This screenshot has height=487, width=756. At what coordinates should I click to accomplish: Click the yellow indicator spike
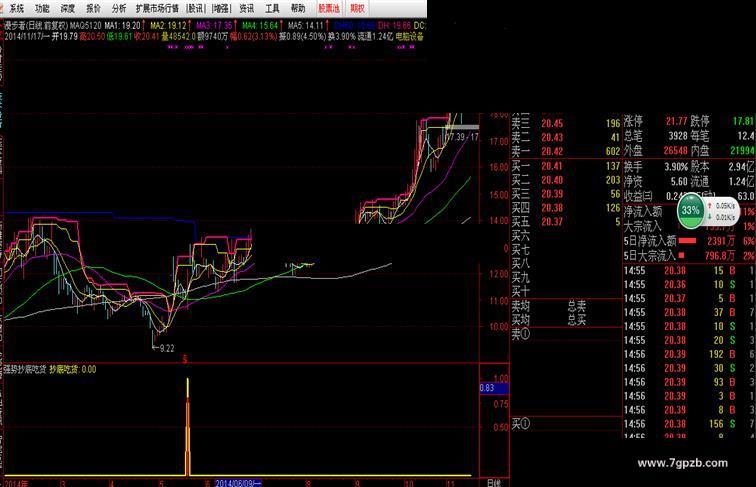(x=188, y=427)
